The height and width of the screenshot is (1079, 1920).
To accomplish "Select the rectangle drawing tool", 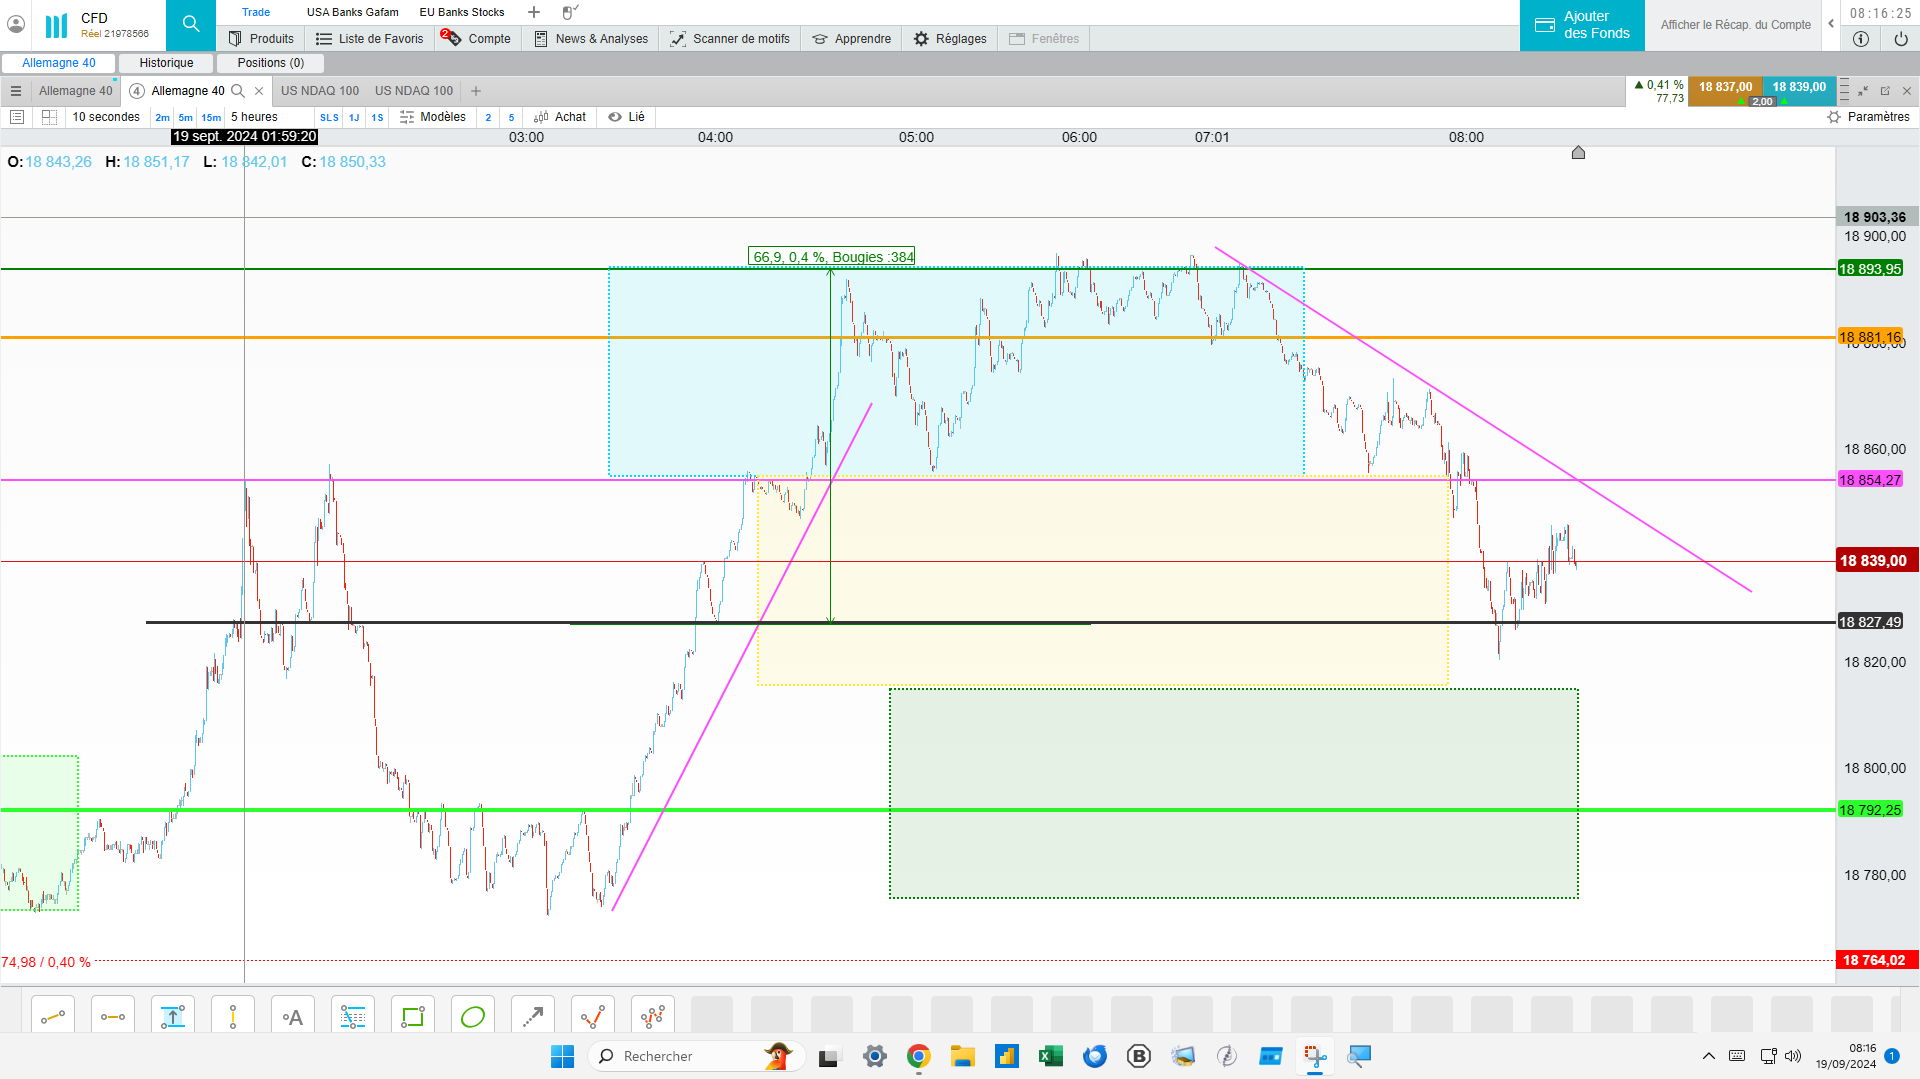I will [413, 1017].
